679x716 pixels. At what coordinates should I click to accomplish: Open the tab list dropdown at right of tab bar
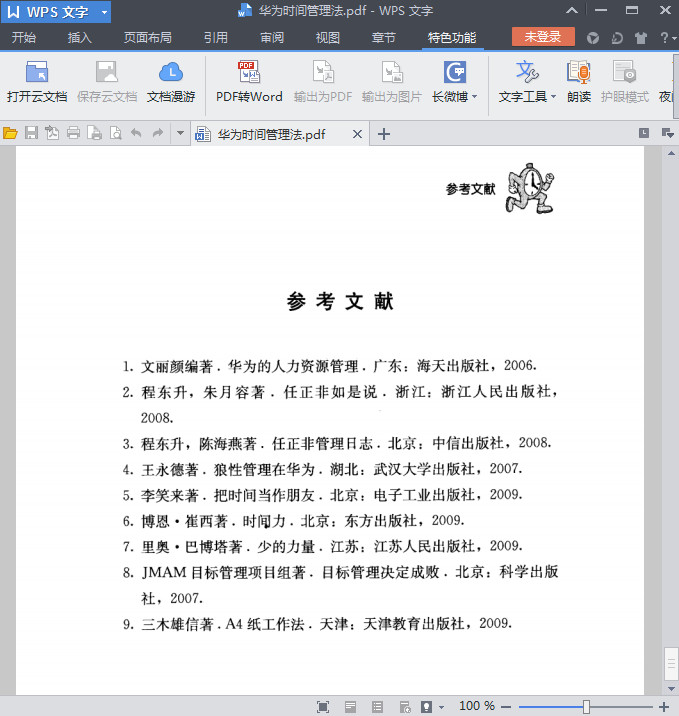pos(668,133)
